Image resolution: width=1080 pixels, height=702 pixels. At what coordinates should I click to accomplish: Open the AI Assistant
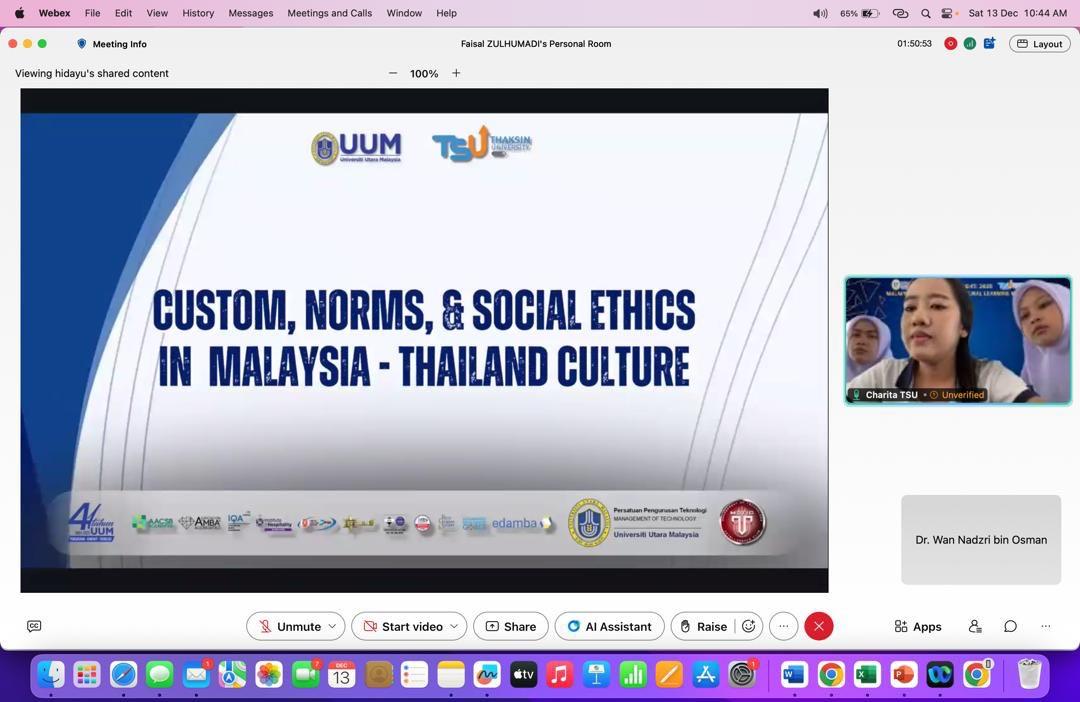pos(609,626)
